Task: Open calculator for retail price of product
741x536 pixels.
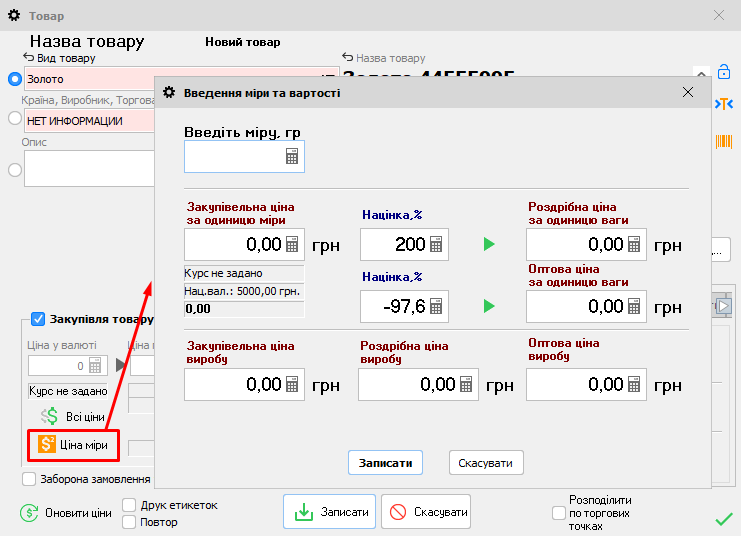Action: (x=465, y=384)
